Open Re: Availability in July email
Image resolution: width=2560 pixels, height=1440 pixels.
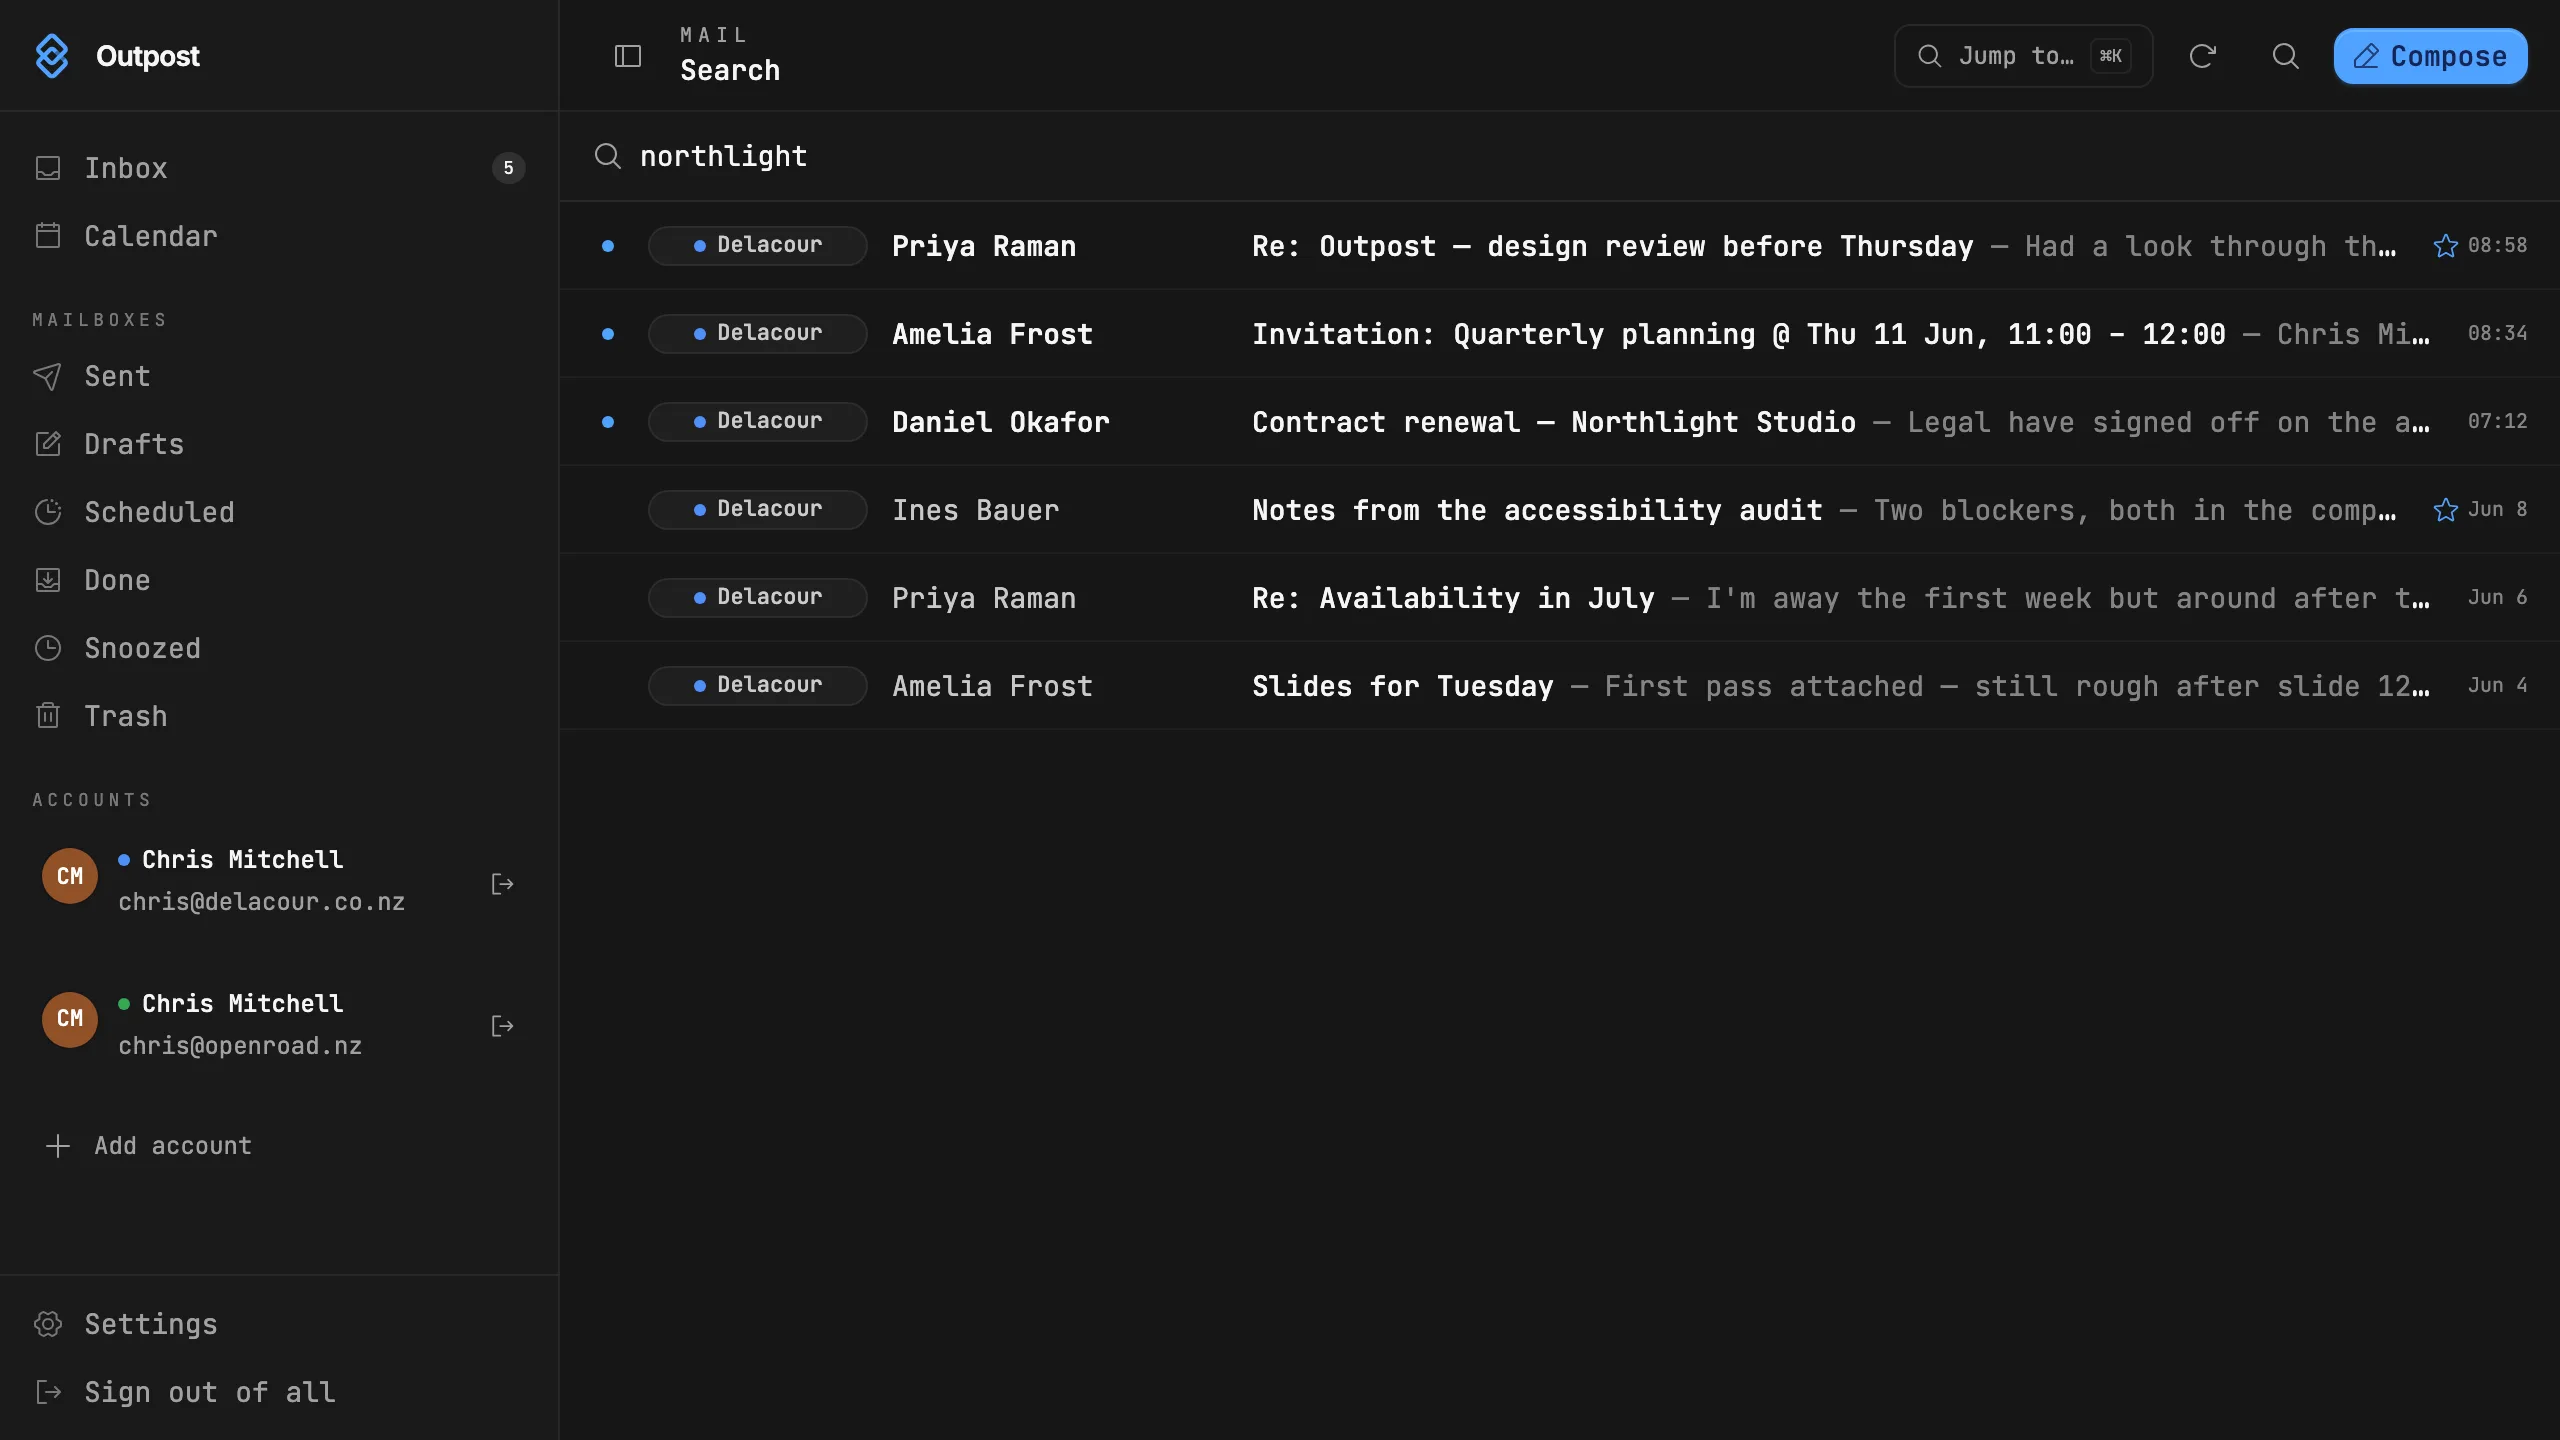point(1559,598)
